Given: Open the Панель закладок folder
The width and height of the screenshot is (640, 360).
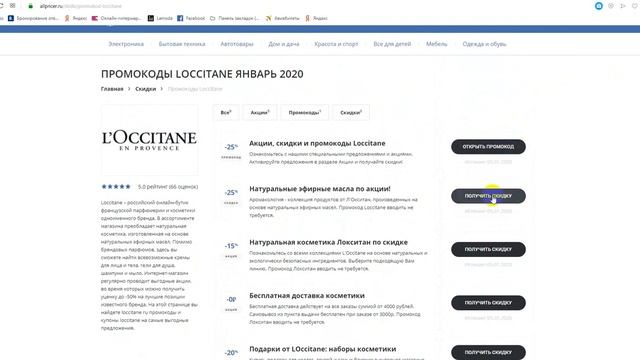Looking at the screenshot, I should tap(234, 18).
